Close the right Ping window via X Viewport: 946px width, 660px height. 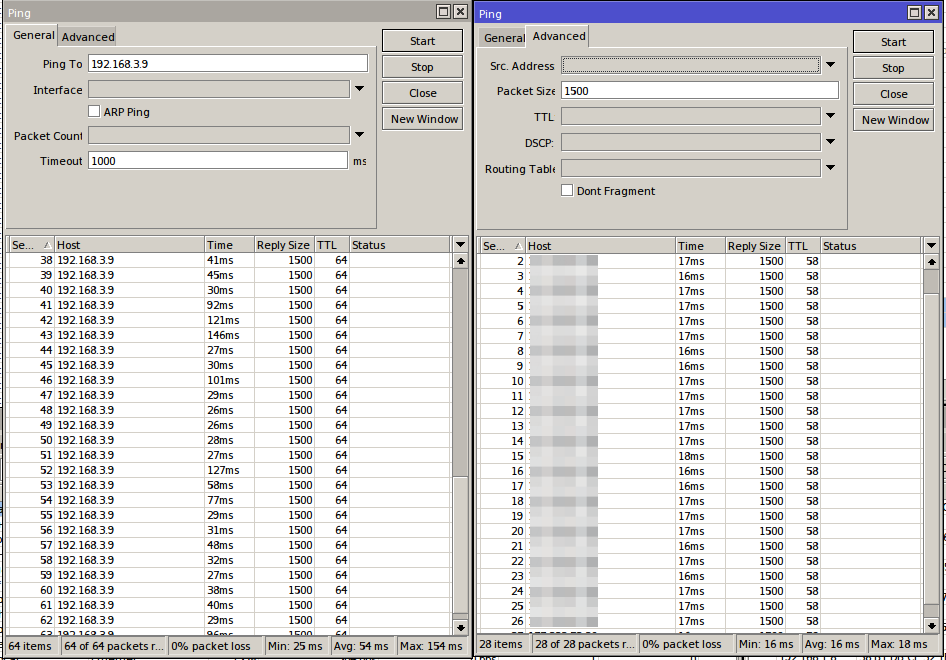pos(930,13)
